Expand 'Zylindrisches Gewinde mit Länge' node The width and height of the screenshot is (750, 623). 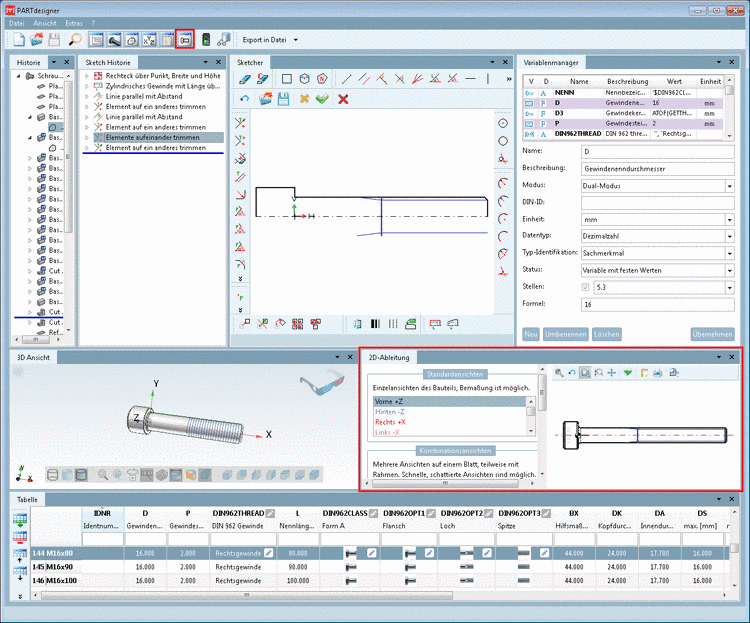(x=87, y=86)
